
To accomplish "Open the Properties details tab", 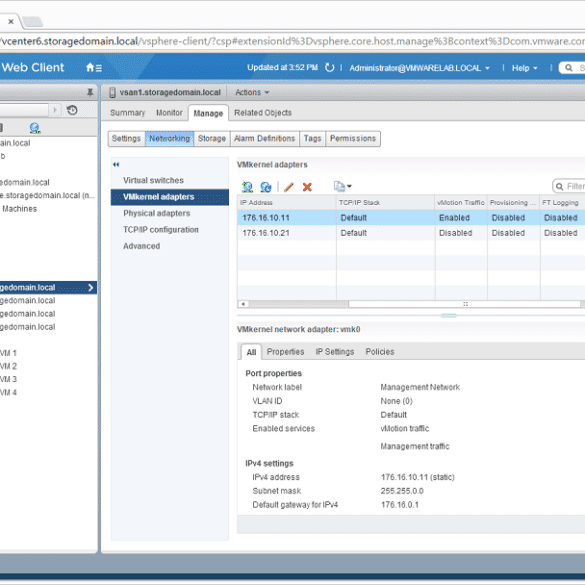I will 285,352.
